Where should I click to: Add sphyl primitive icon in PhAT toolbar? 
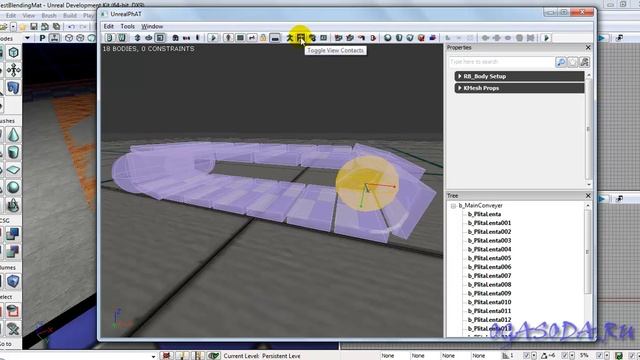click(399, 38)
